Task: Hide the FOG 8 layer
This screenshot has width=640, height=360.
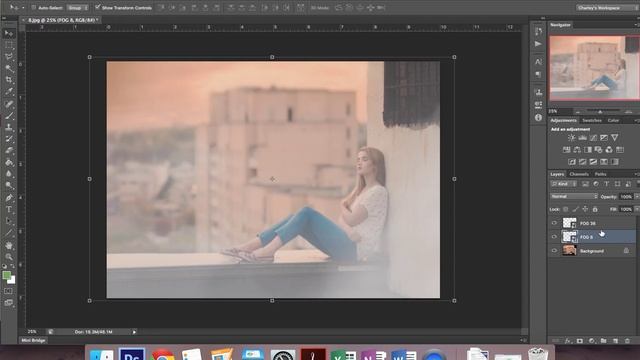Action: [554, 237]
